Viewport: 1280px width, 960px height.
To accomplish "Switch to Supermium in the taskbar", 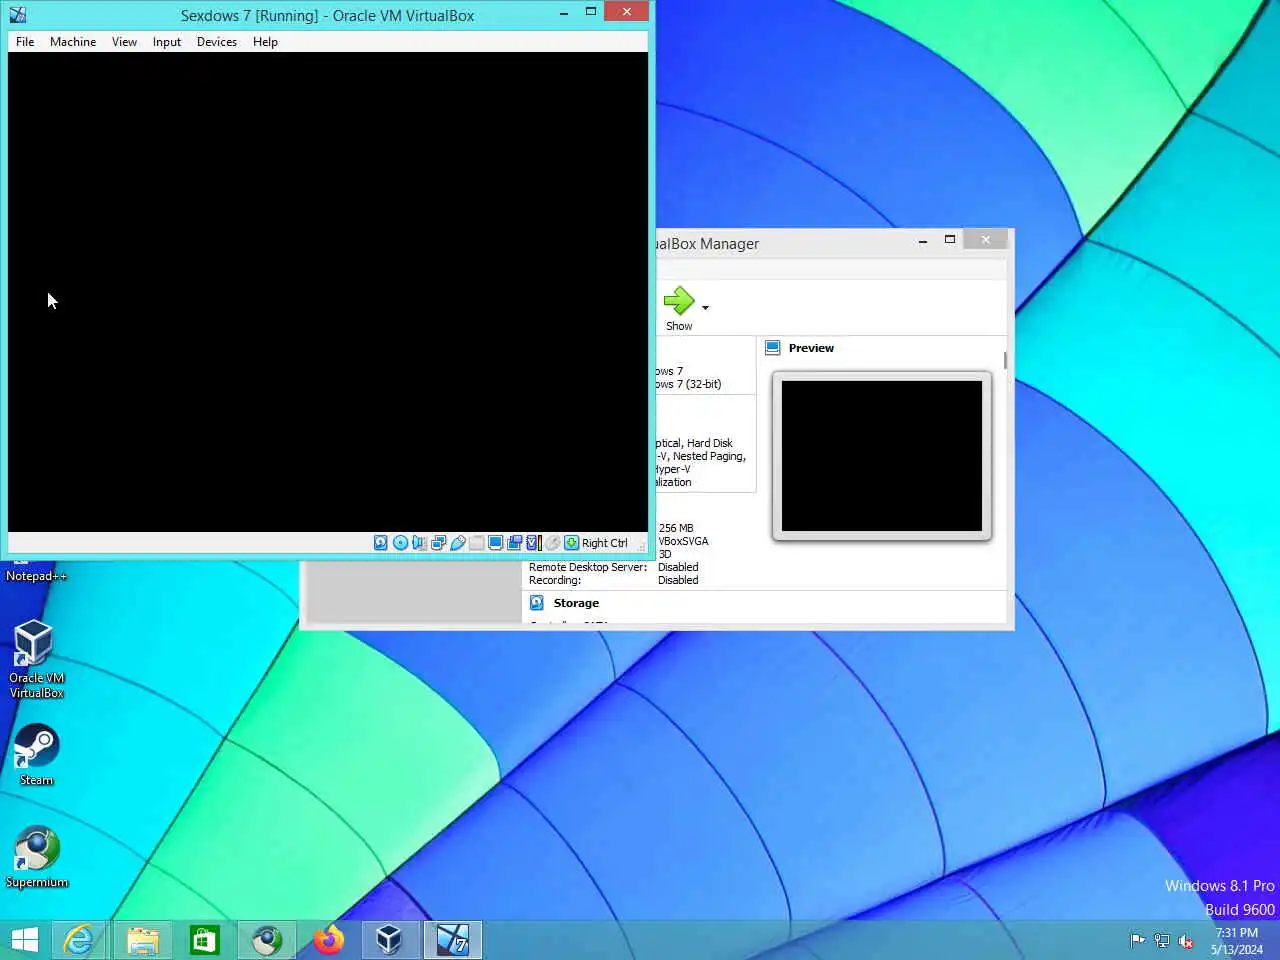I will click(266, 940).
